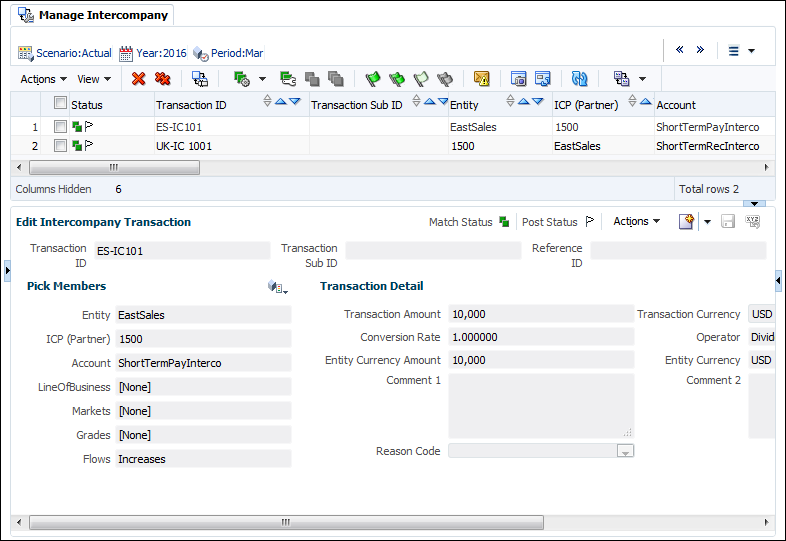This screenshot has height=541, width=786.
Task: Go to next with double right arrows
Action: pyautogui.click(x=700, y=50)
